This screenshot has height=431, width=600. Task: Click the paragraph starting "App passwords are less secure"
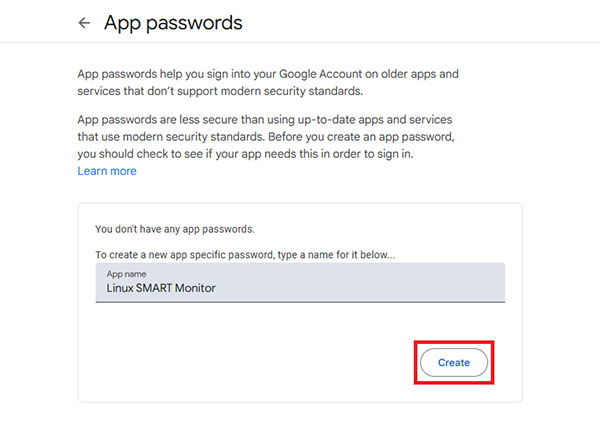point(267,136)
